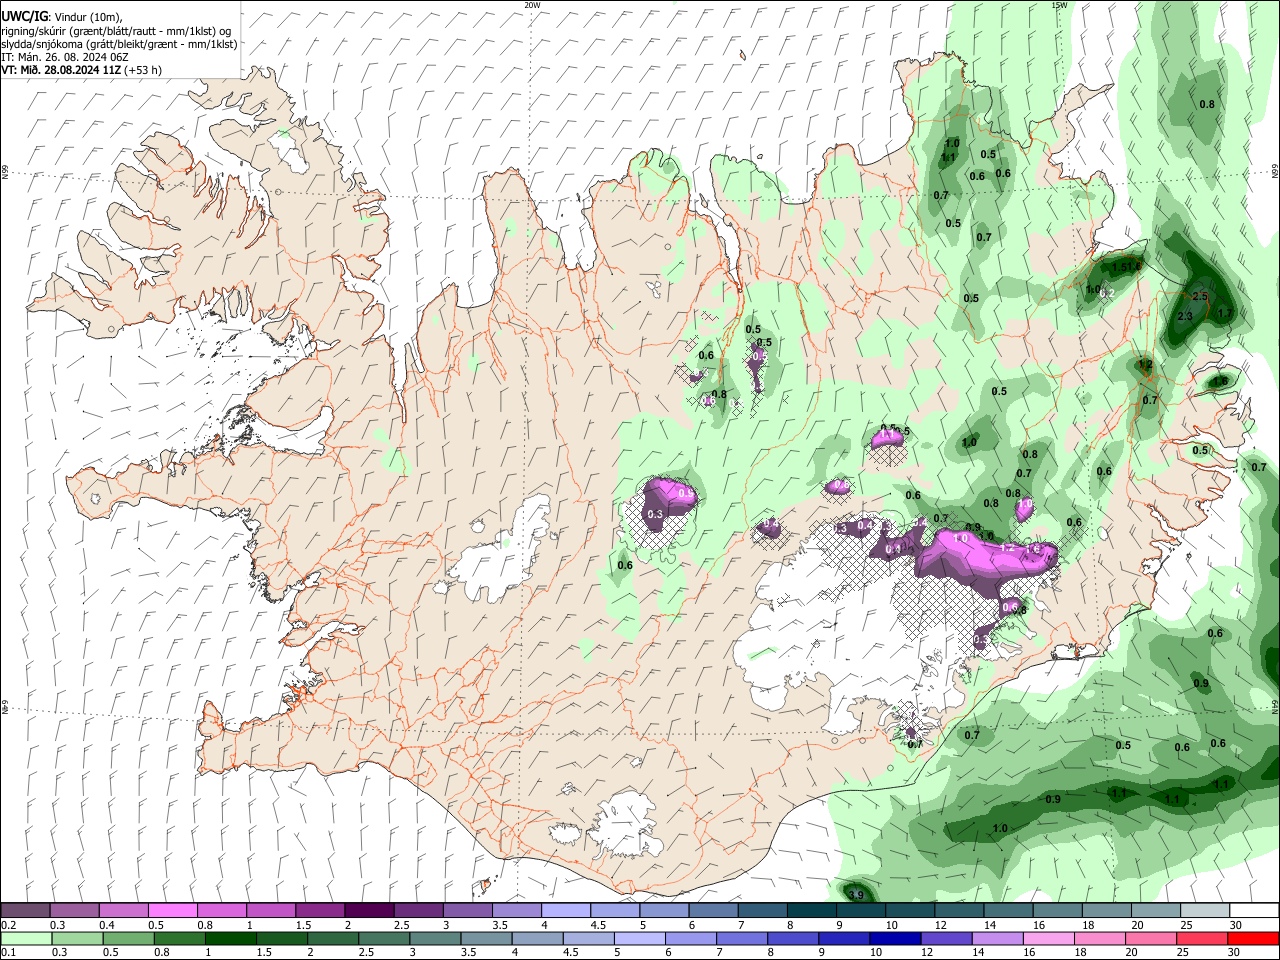Click the lilac swatch between 14 and 16
Image resolution: width=1280 pixels, height=960 pixels.
coord(998,938)
